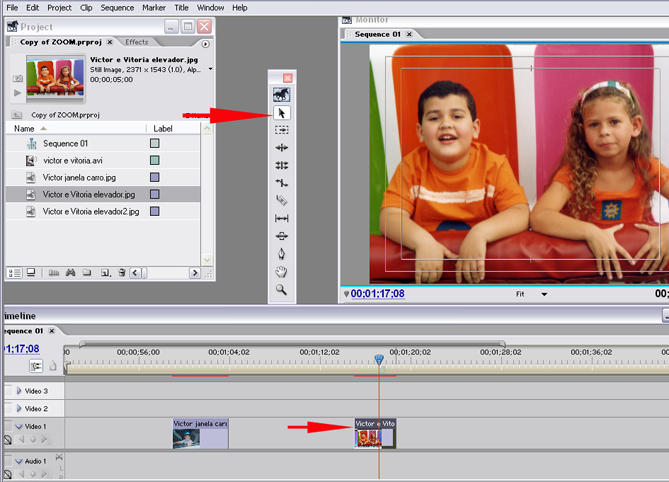Viewport: 669px width, 482px height.
Task: Toggle Snap button in timeline
Action: [x=35, y=366]
